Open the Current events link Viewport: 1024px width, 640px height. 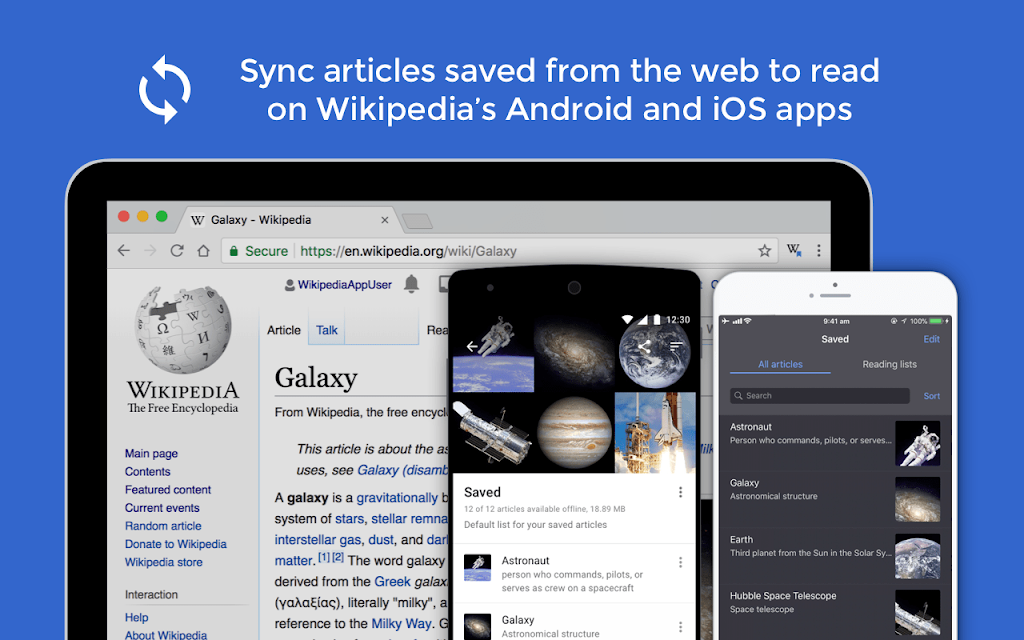point(162,508)
